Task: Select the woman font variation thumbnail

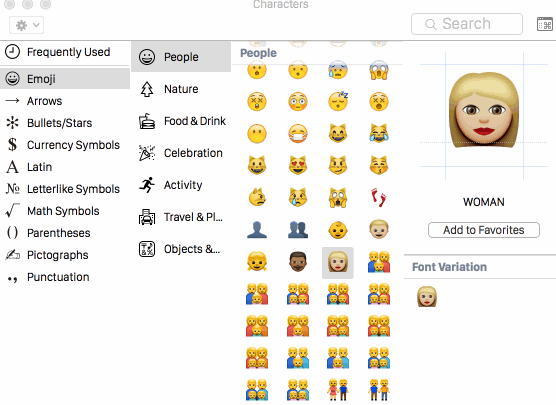Action: [427, 296]
